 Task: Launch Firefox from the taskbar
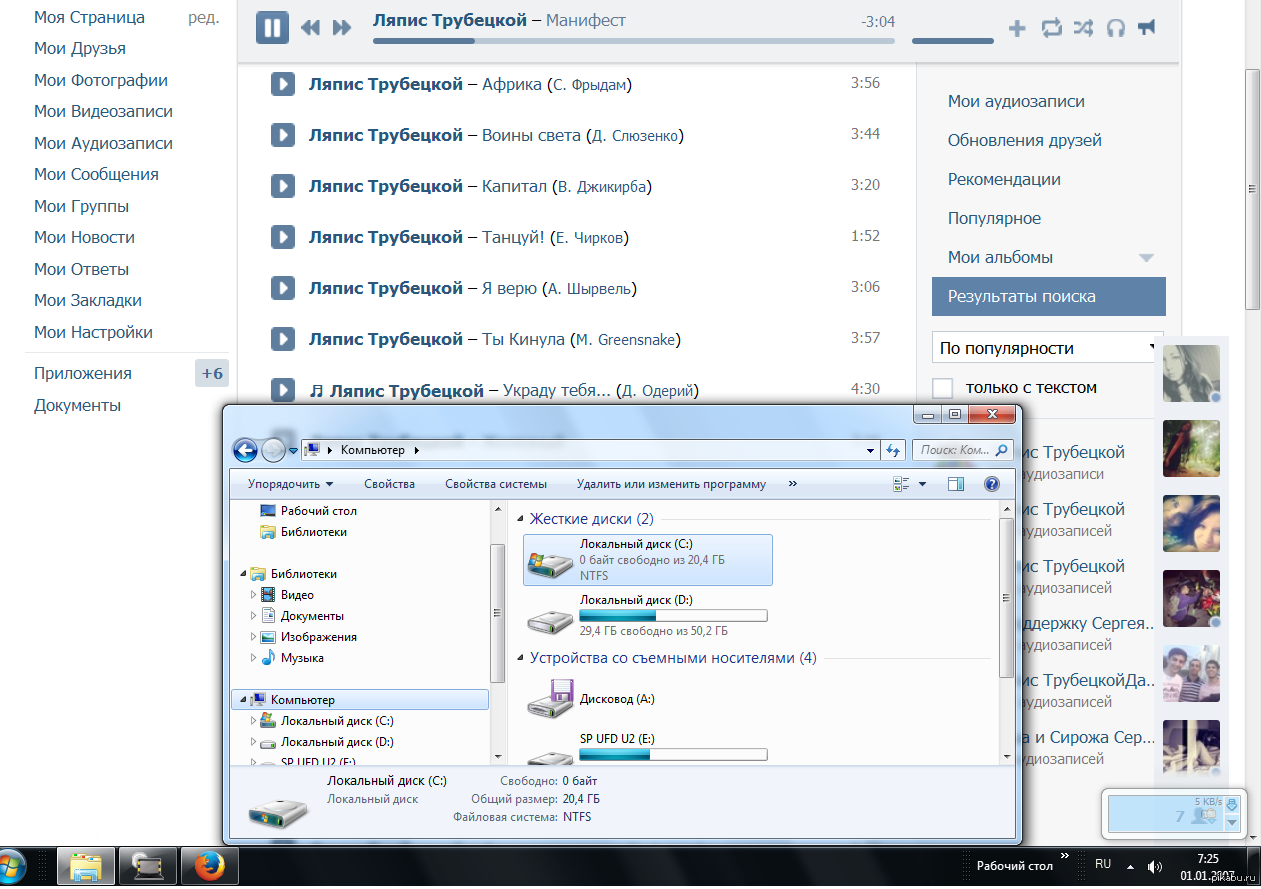click(209, 866)
